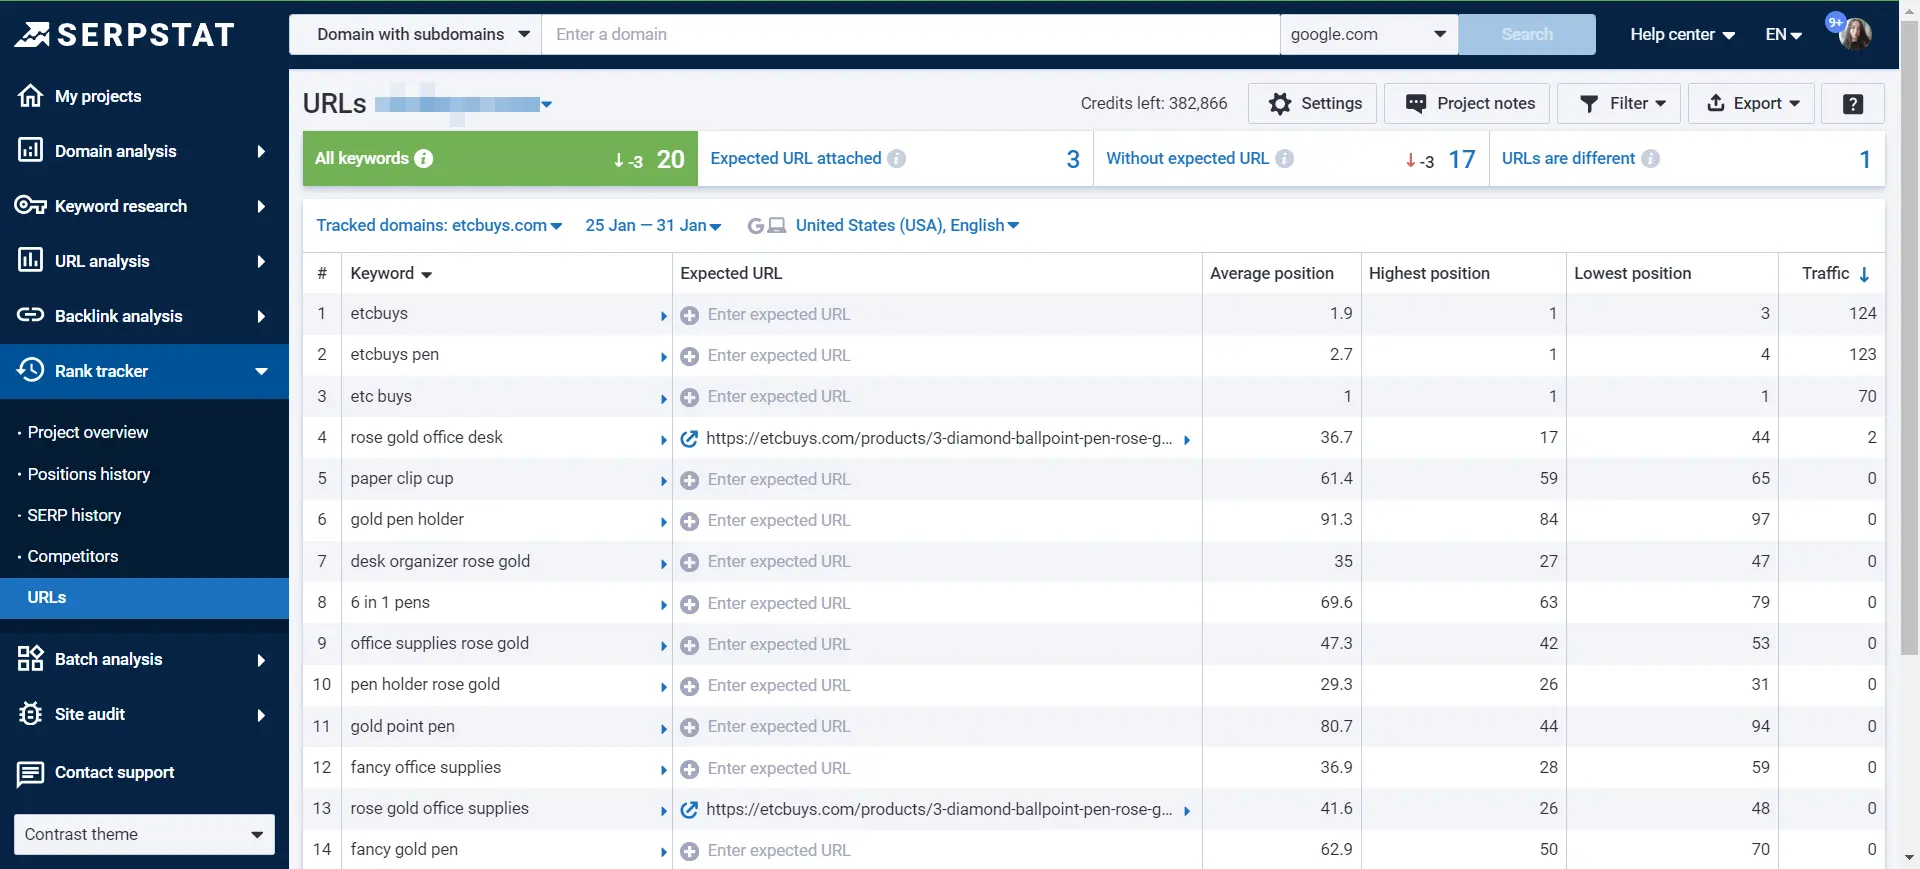Click edit link icon for rose gold office desk

pos(689,438)
